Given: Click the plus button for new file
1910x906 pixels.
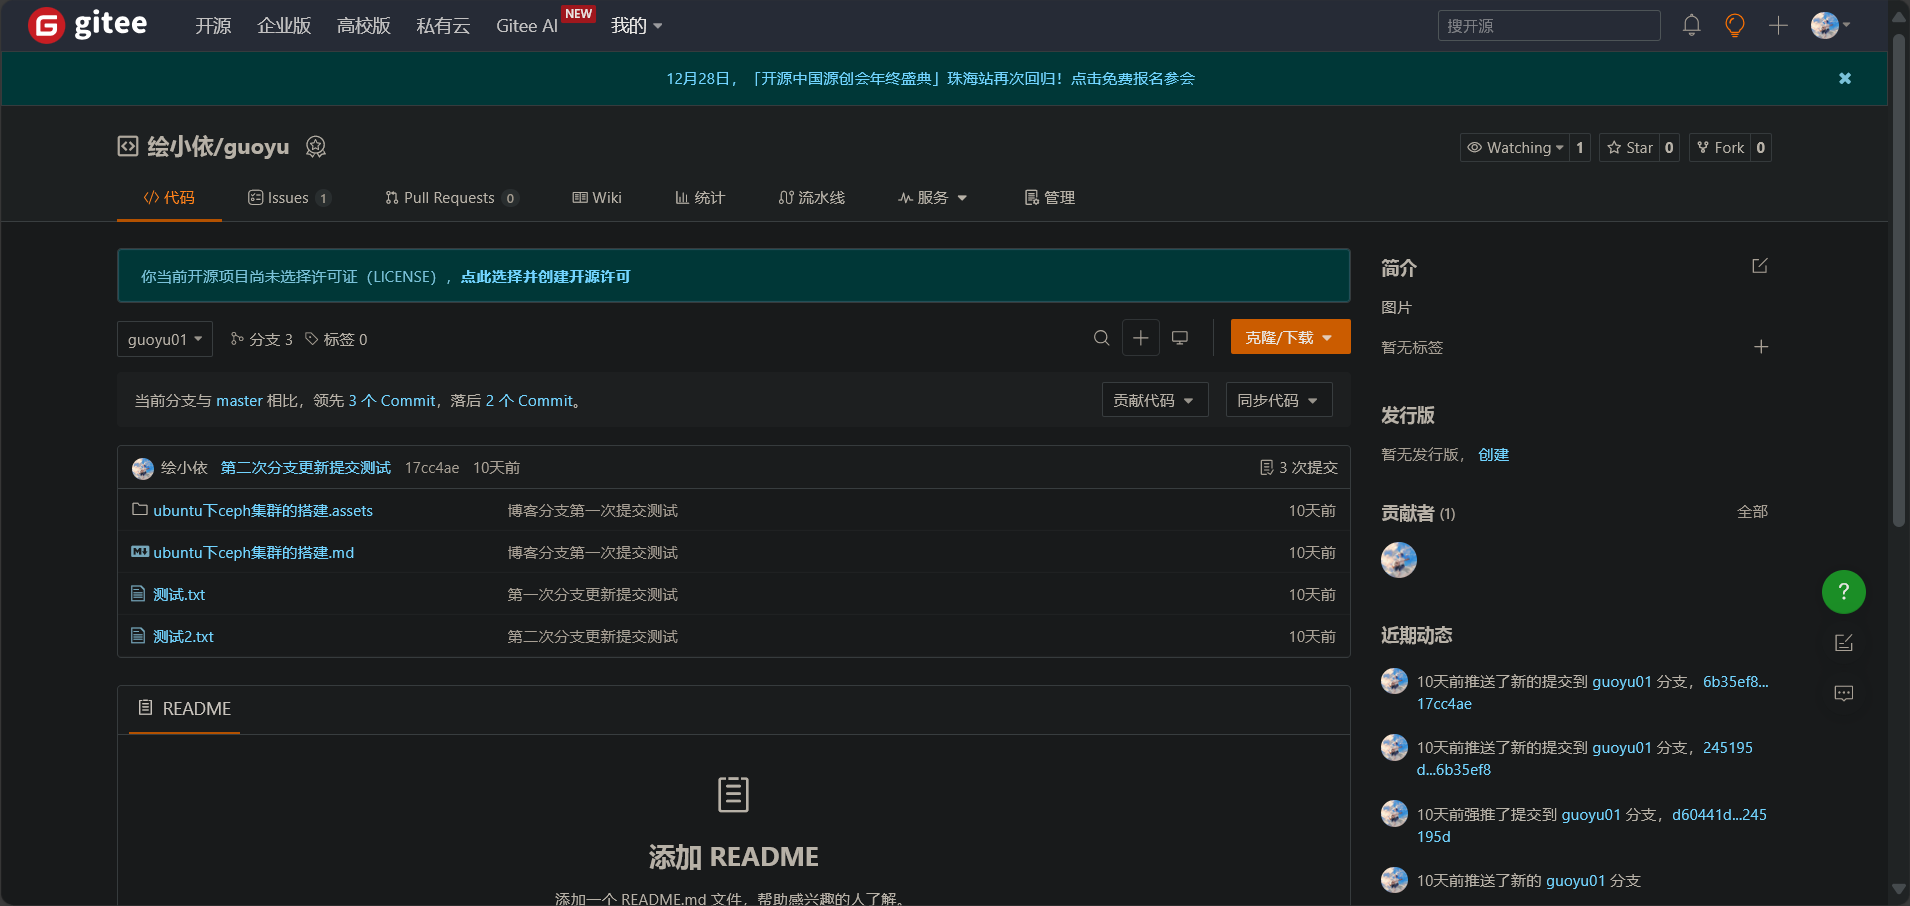Looking at the screenshot, I should click(x=1140, y=338).
